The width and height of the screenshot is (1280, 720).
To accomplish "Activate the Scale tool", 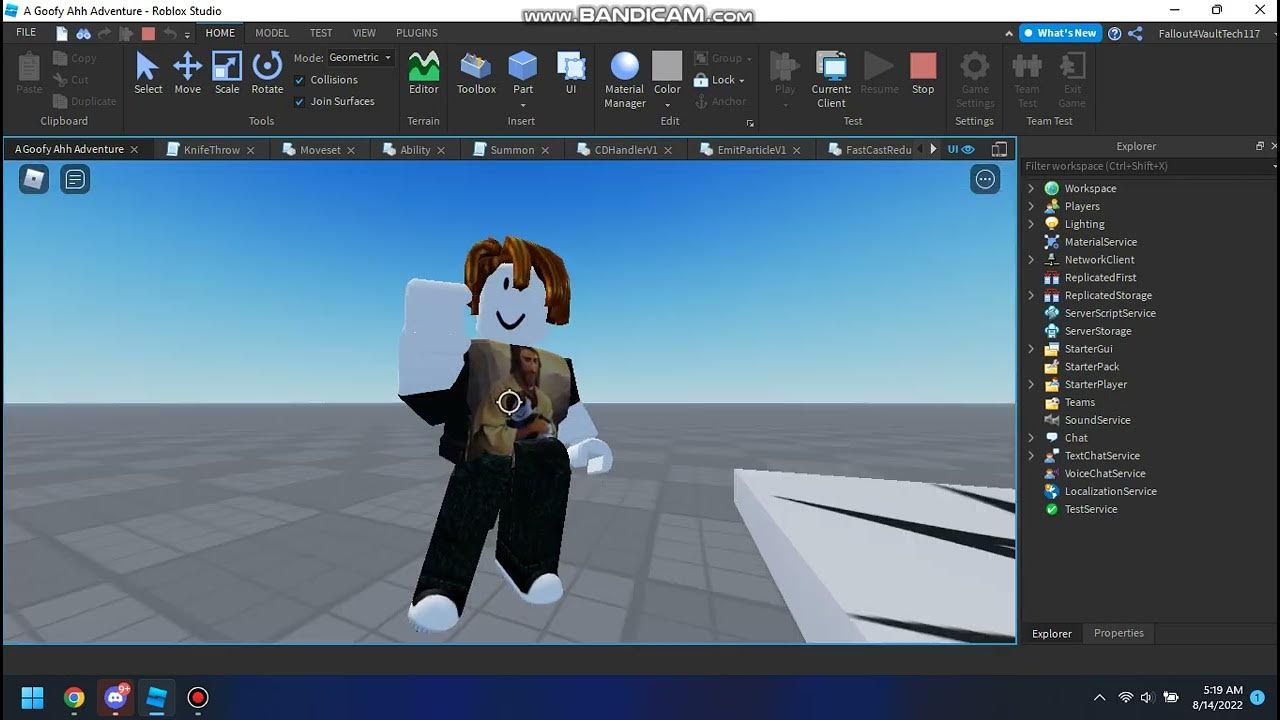I will 227,74.
